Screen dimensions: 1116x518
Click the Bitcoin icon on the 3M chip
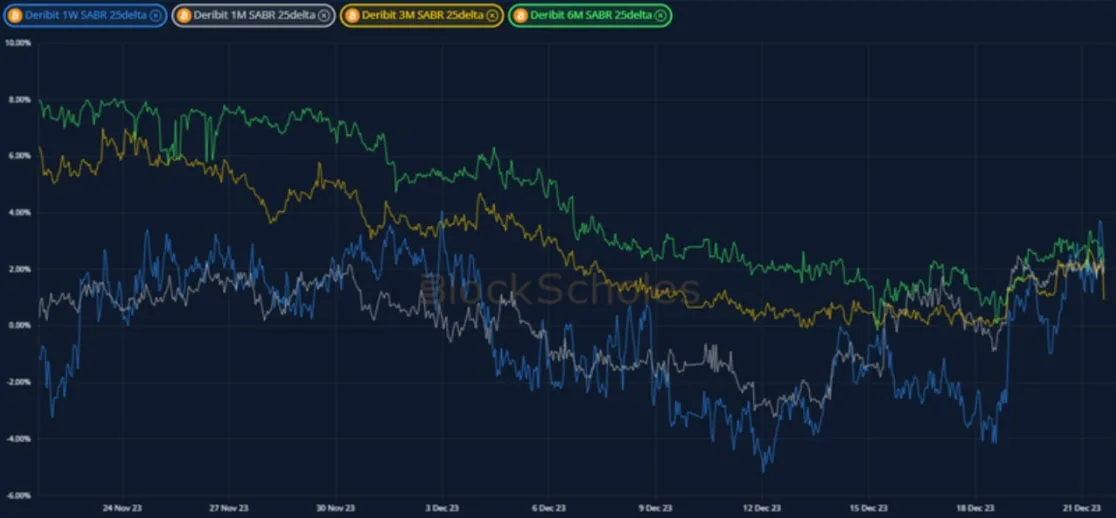[x=352, y=15]
